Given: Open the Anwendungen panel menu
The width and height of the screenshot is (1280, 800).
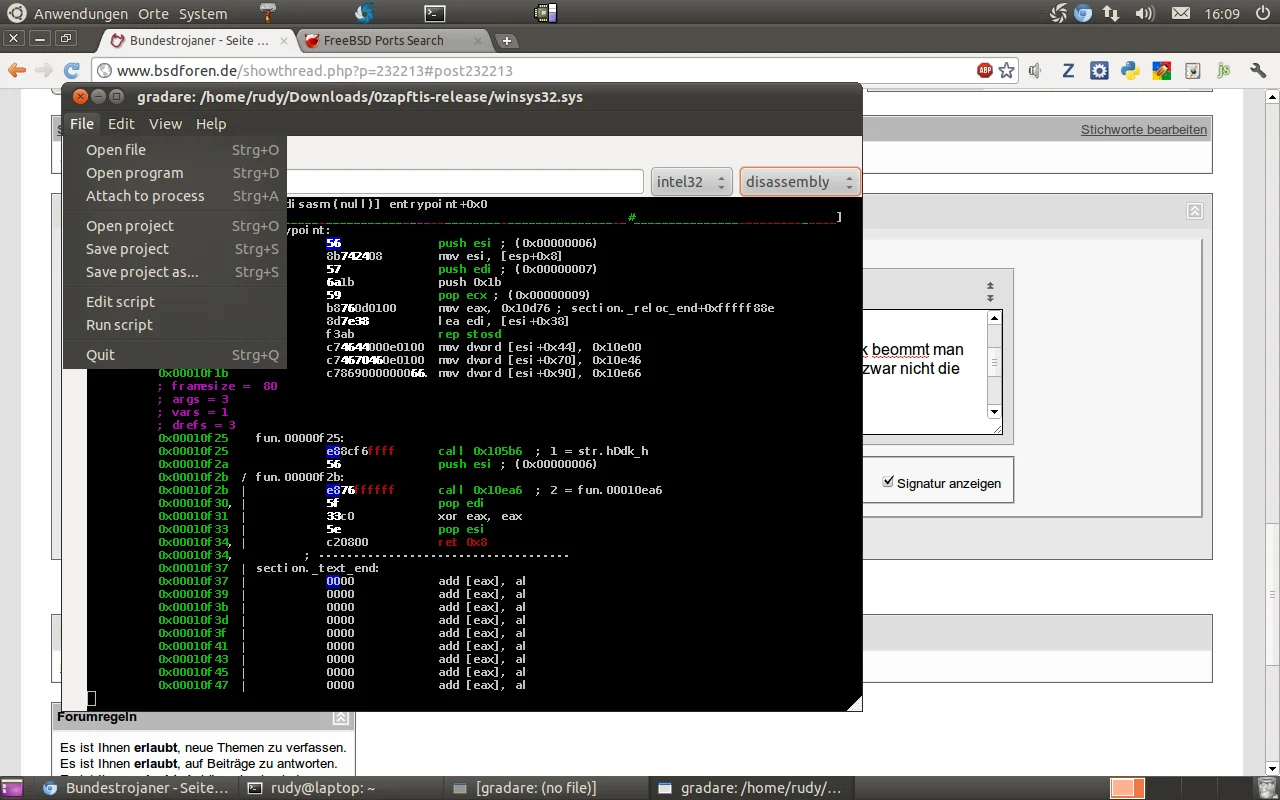Looking at the screenshot, I should pyautogui.click(x=81, y=14).
